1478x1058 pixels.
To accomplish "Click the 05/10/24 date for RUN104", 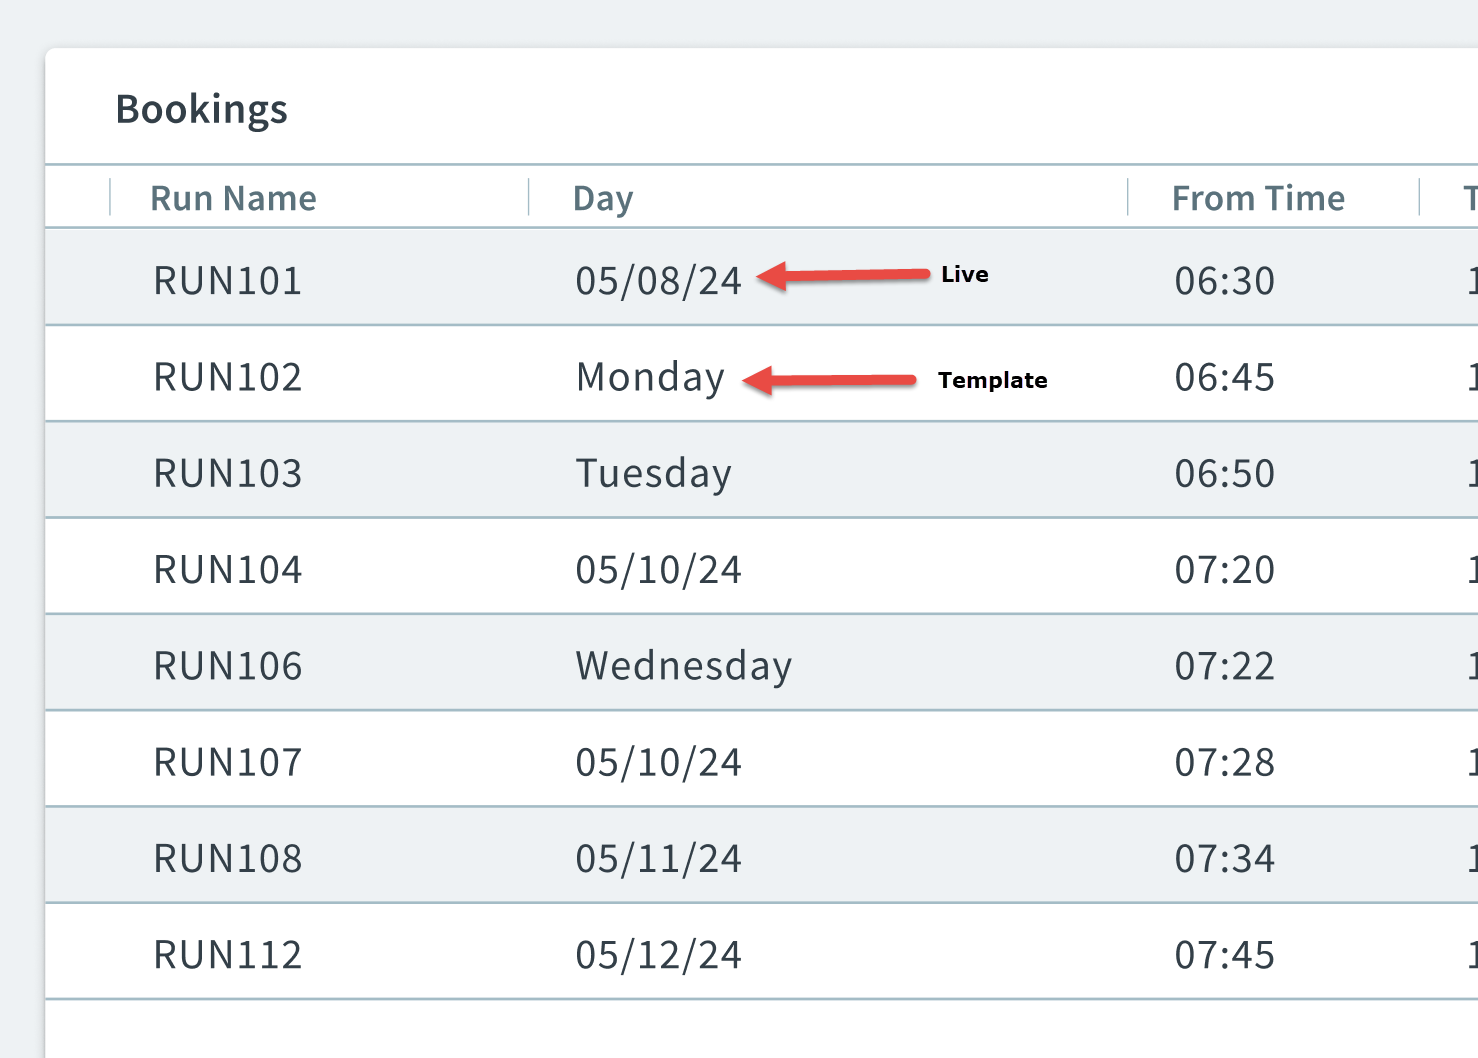I will pyautogui.click(x=657, y=569).
